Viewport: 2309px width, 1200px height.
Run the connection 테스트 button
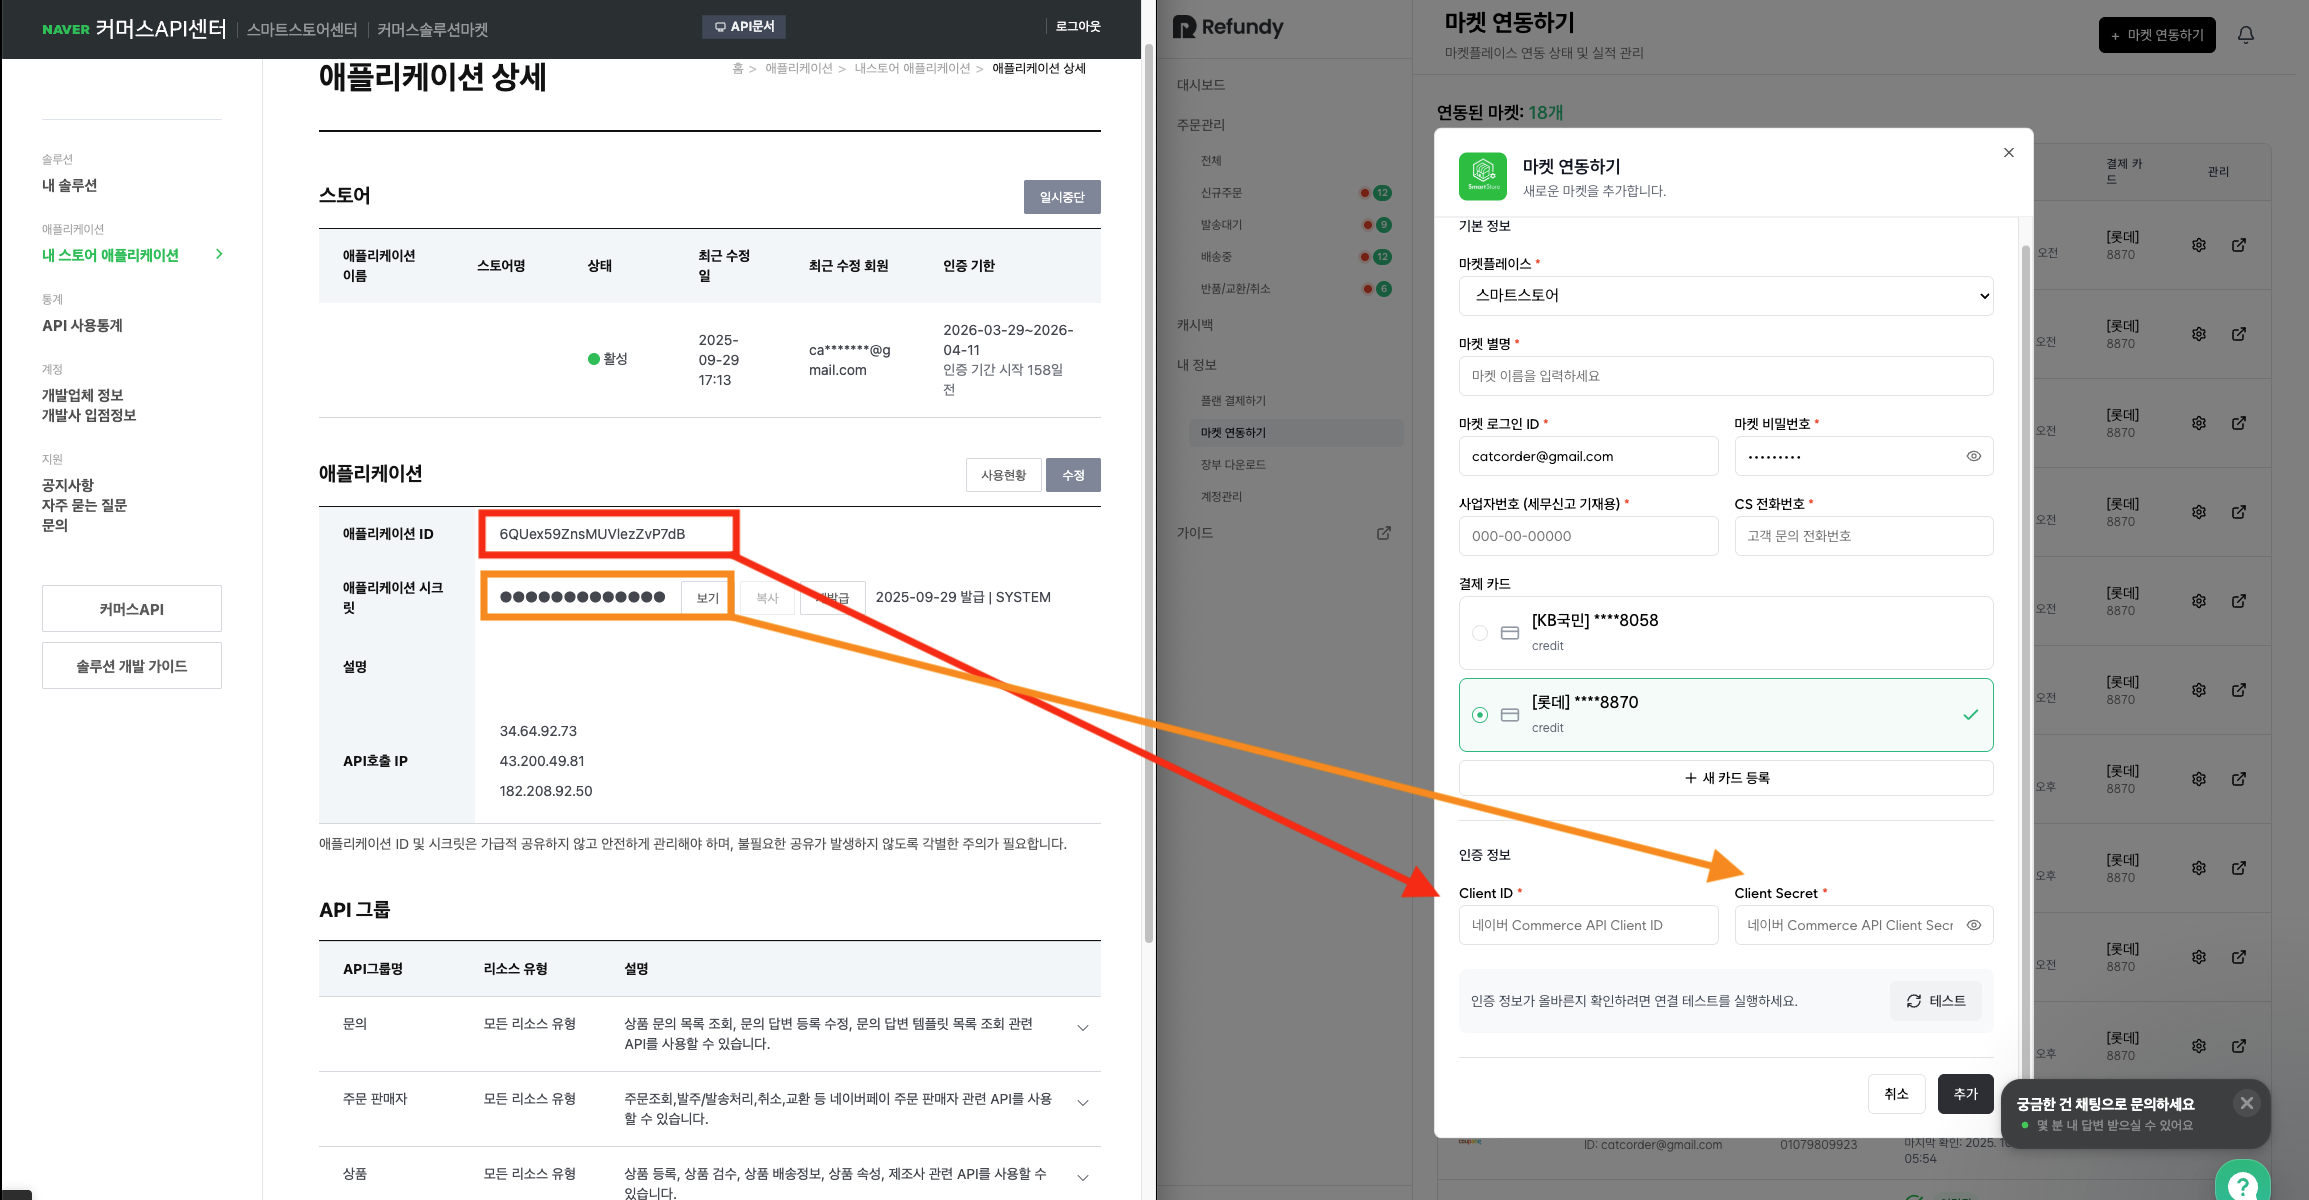pos(1936,1001)
